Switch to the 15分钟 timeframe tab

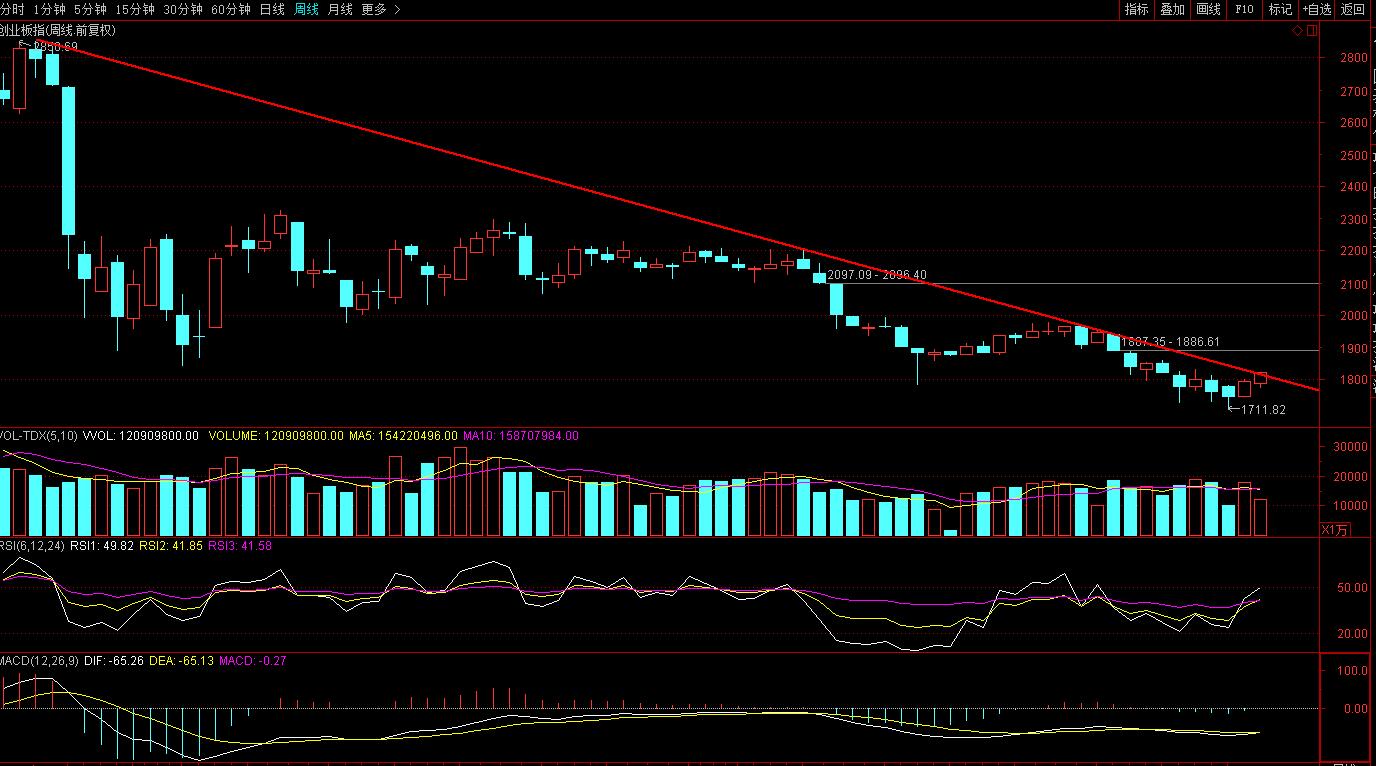[x=135, y=9]
